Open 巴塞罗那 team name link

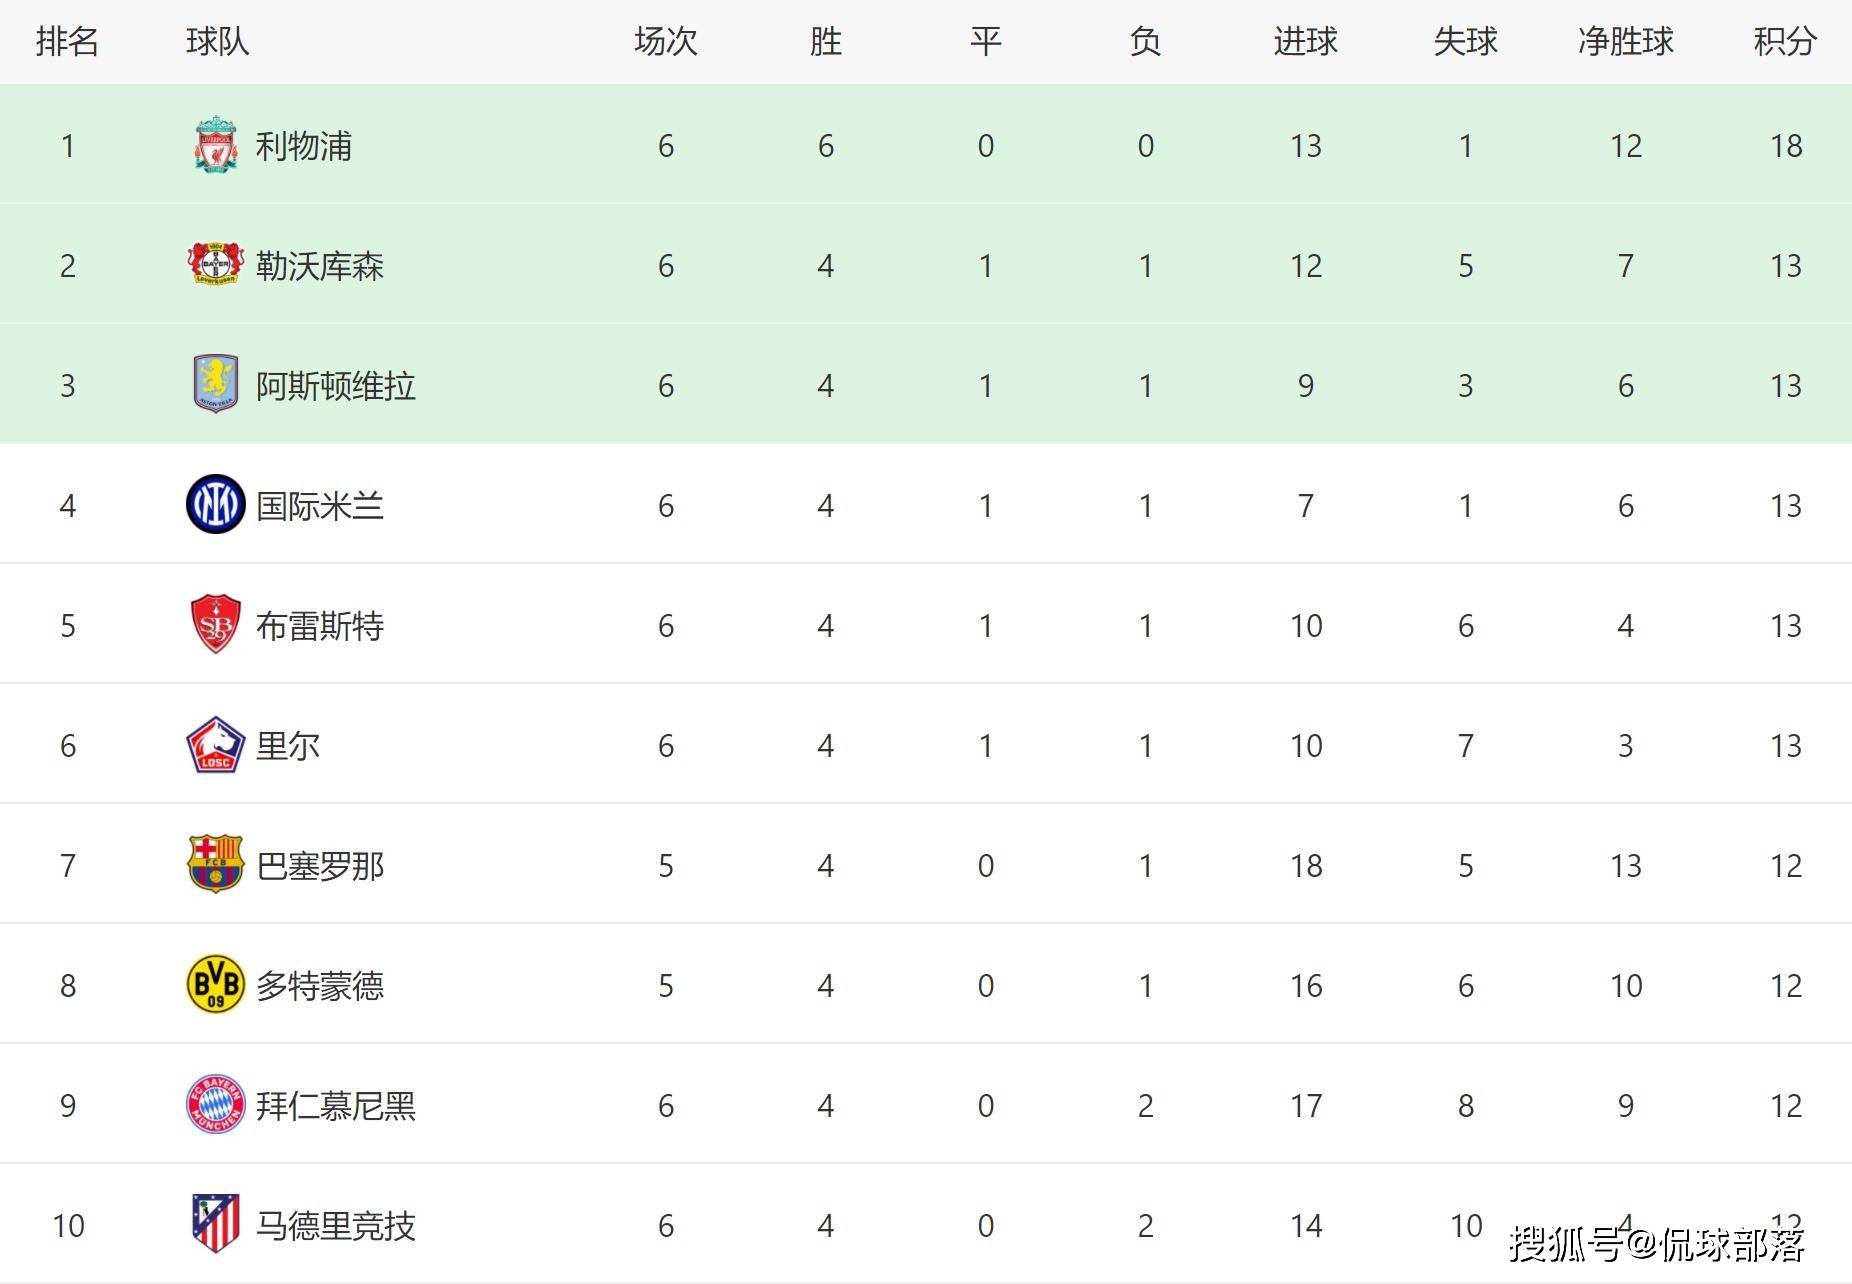tap(320, 866)
